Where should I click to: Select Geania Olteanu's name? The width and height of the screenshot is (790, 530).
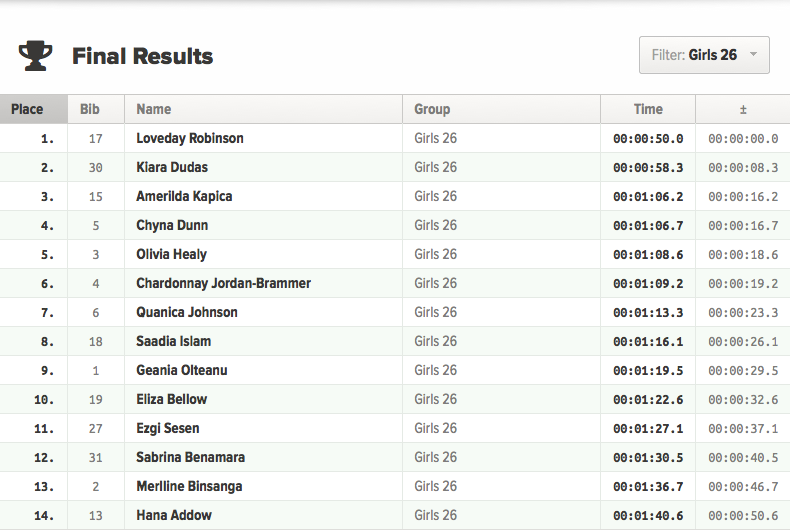point(182,370)
